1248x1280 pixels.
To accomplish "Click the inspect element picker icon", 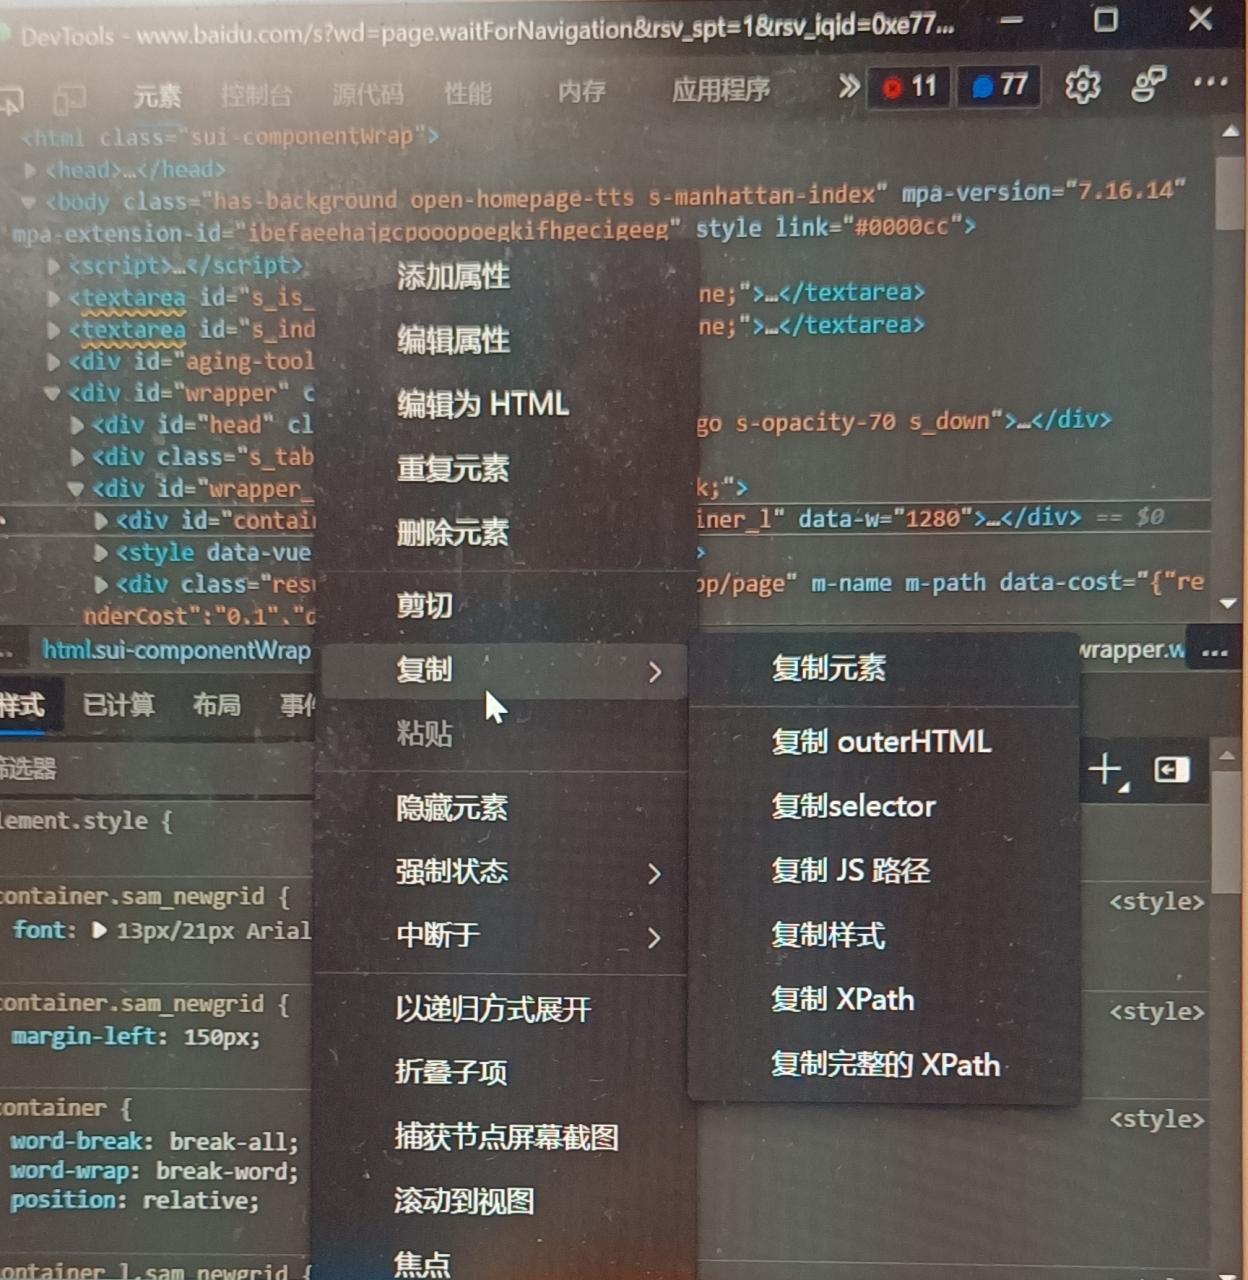I will 12,97.
